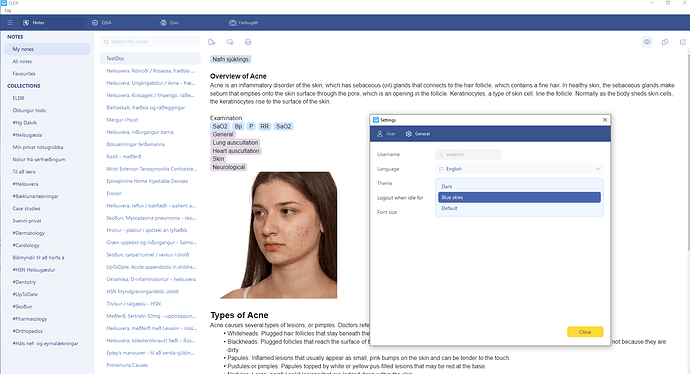Click the Heart auscultation tag

point(236,151)
